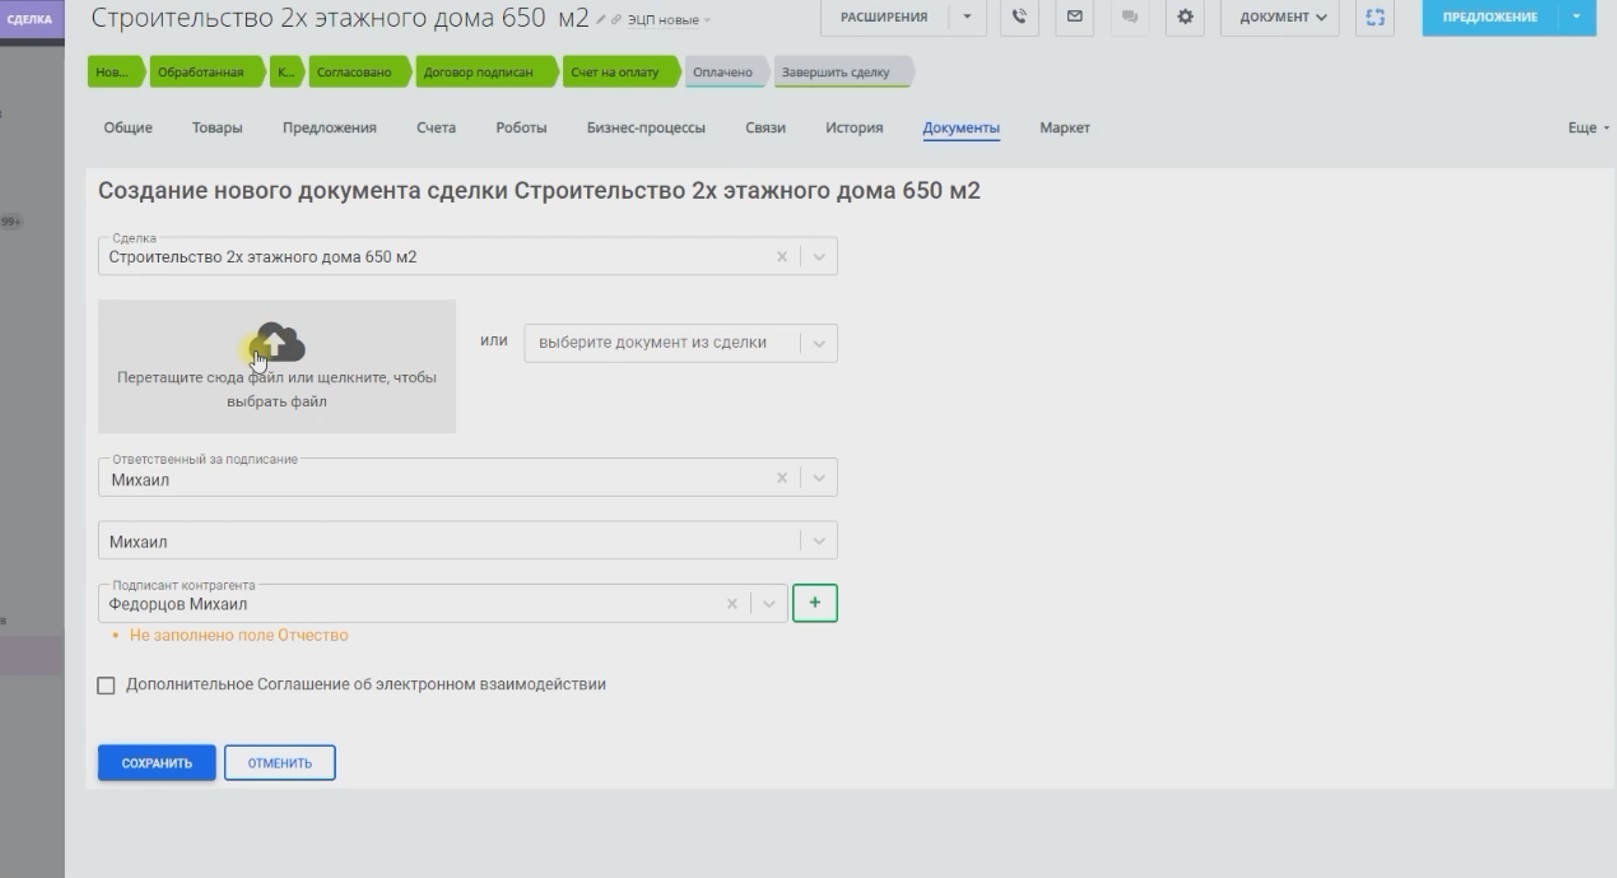Clear Федорцов Михаил signer selection
Image resolution: width=1617 pixels, height=878 pixels.
pos(732,604)
